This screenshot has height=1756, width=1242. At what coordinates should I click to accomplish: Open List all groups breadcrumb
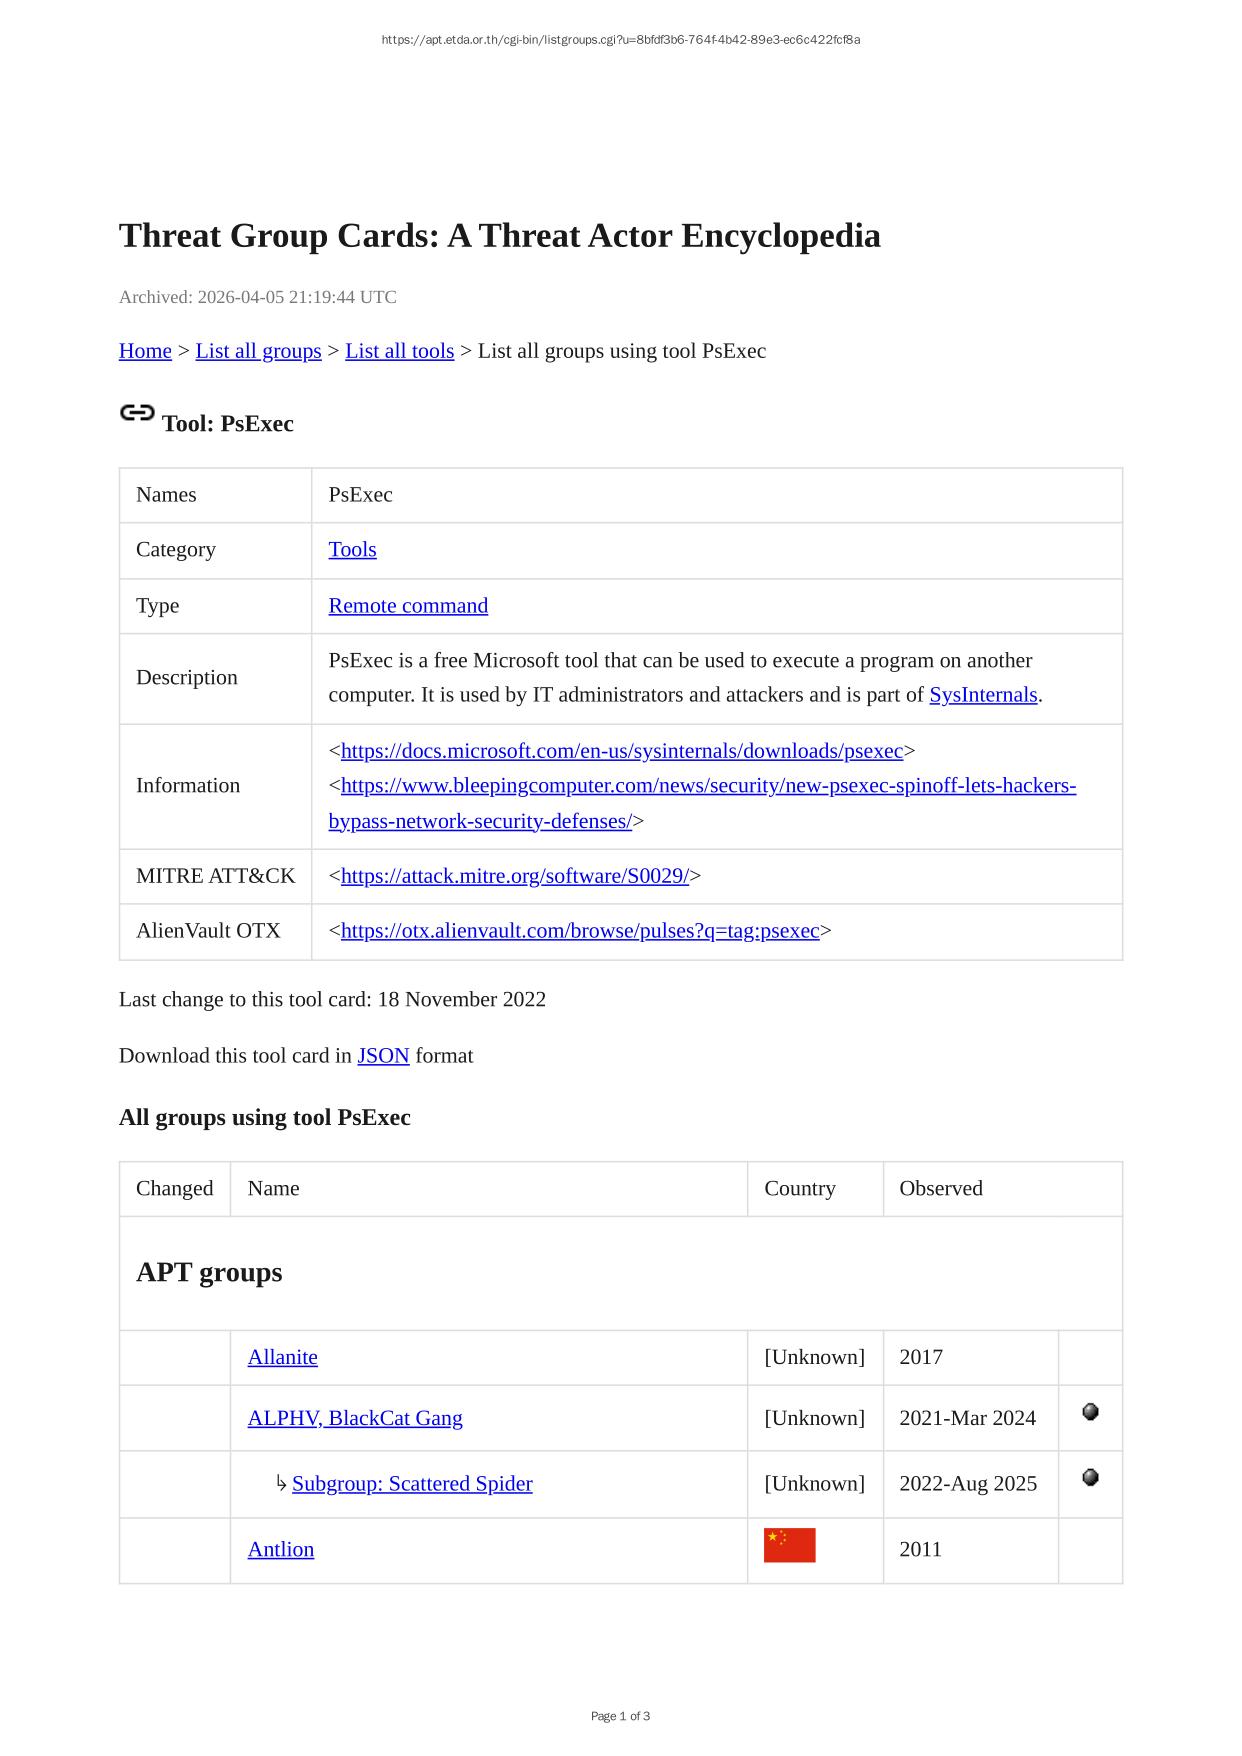[x=258, y=351]
